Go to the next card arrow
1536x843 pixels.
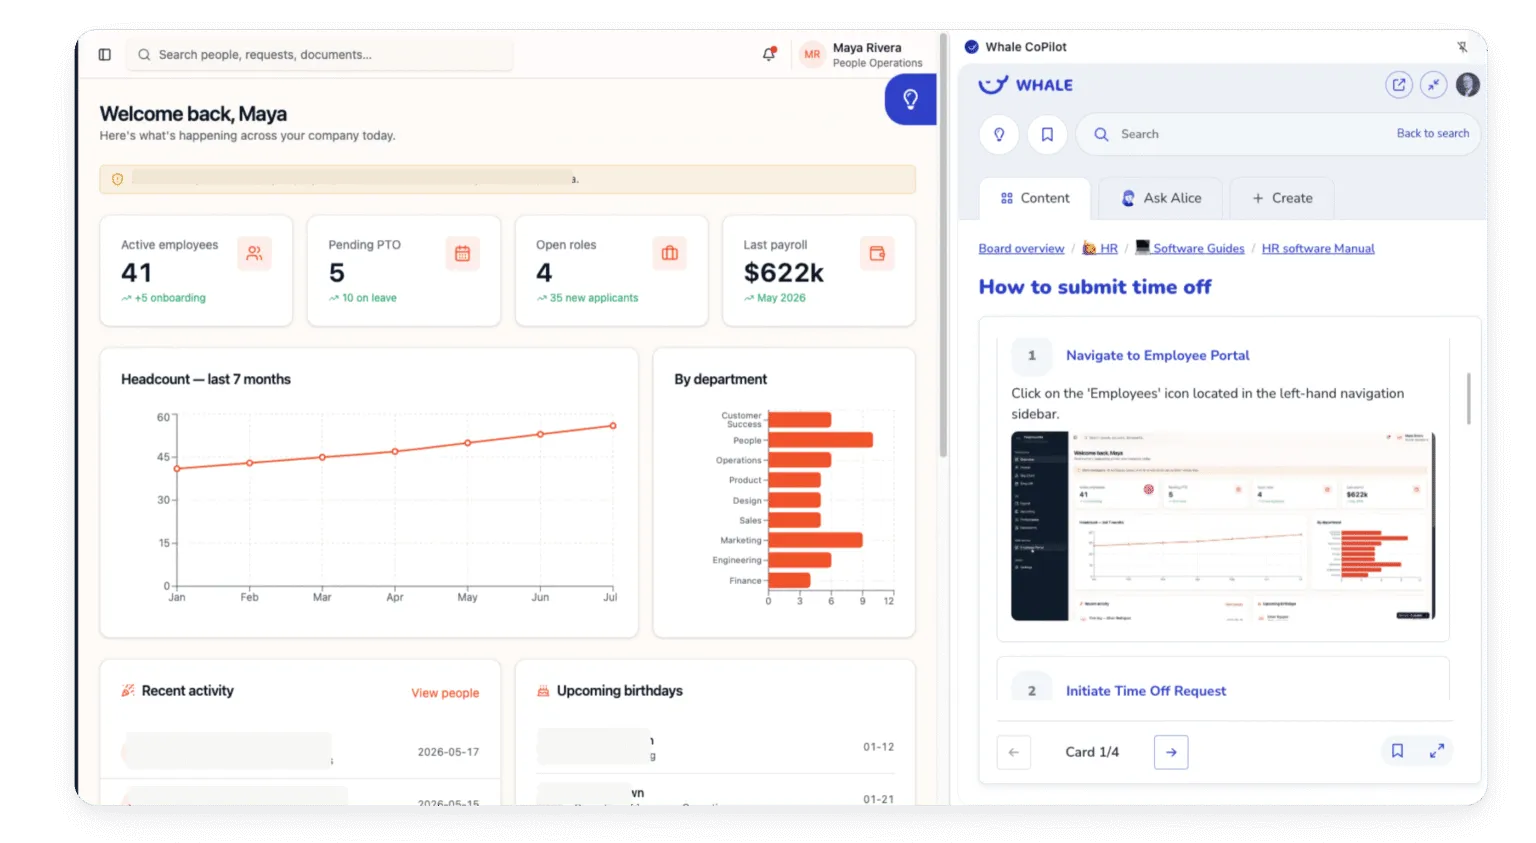point(1171,752)
